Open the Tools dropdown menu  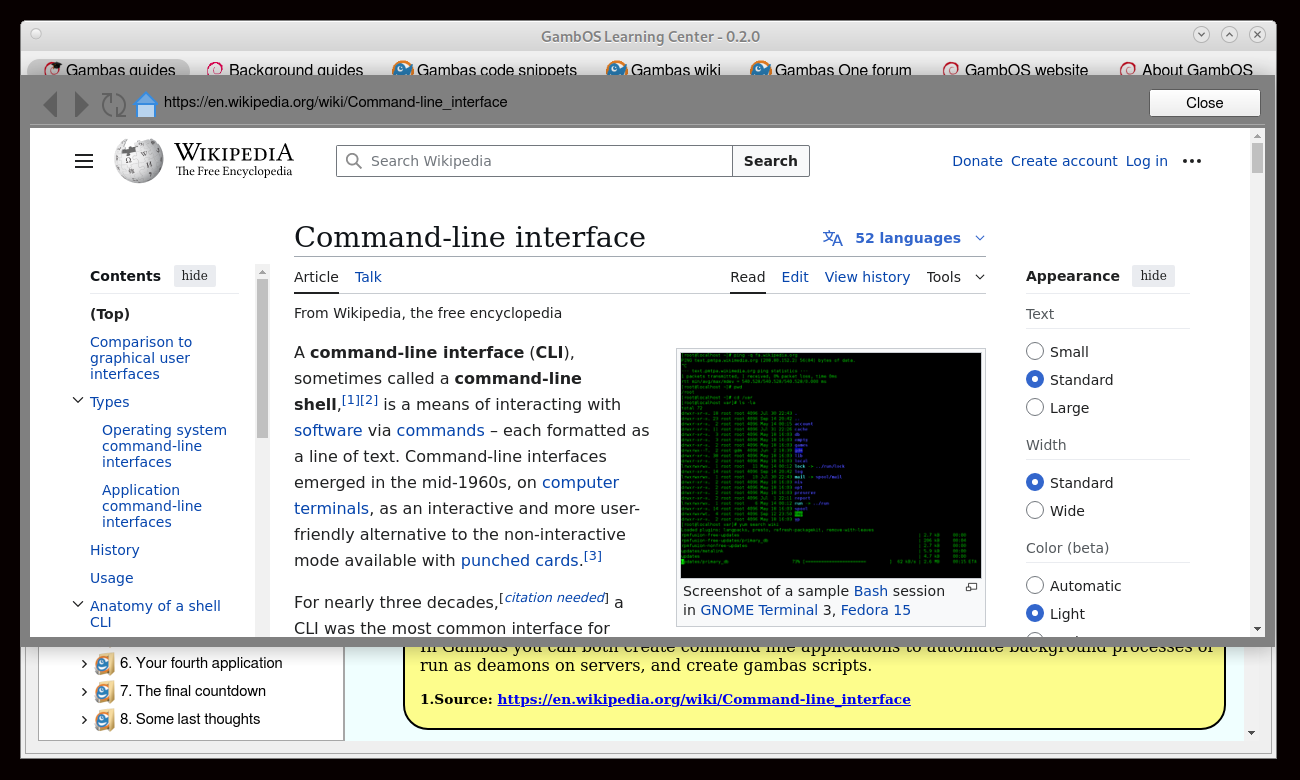[955, 277]
